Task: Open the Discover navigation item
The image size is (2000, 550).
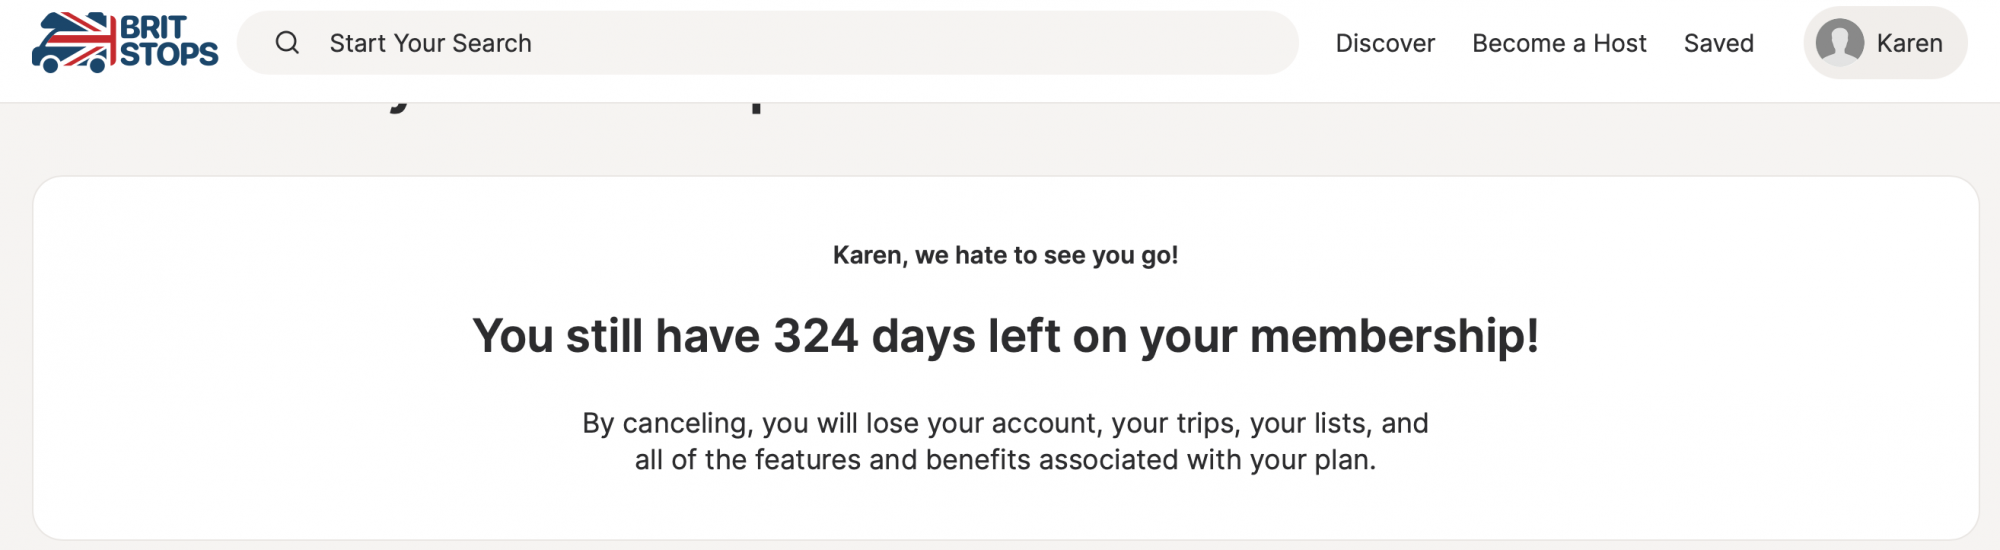Action: [1385, 43]
